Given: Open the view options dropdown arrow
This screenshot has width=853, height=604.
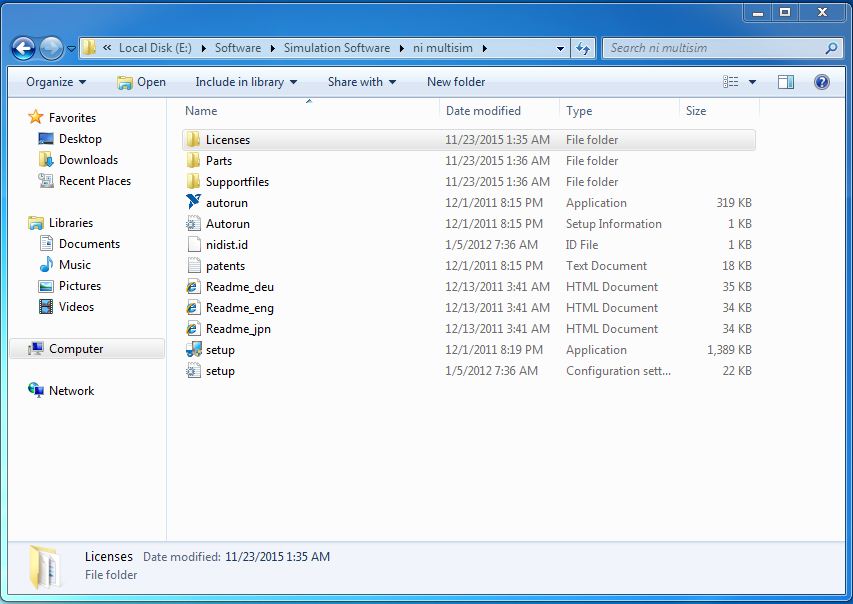Looking at the screenshot, I should tap(752, 82).
